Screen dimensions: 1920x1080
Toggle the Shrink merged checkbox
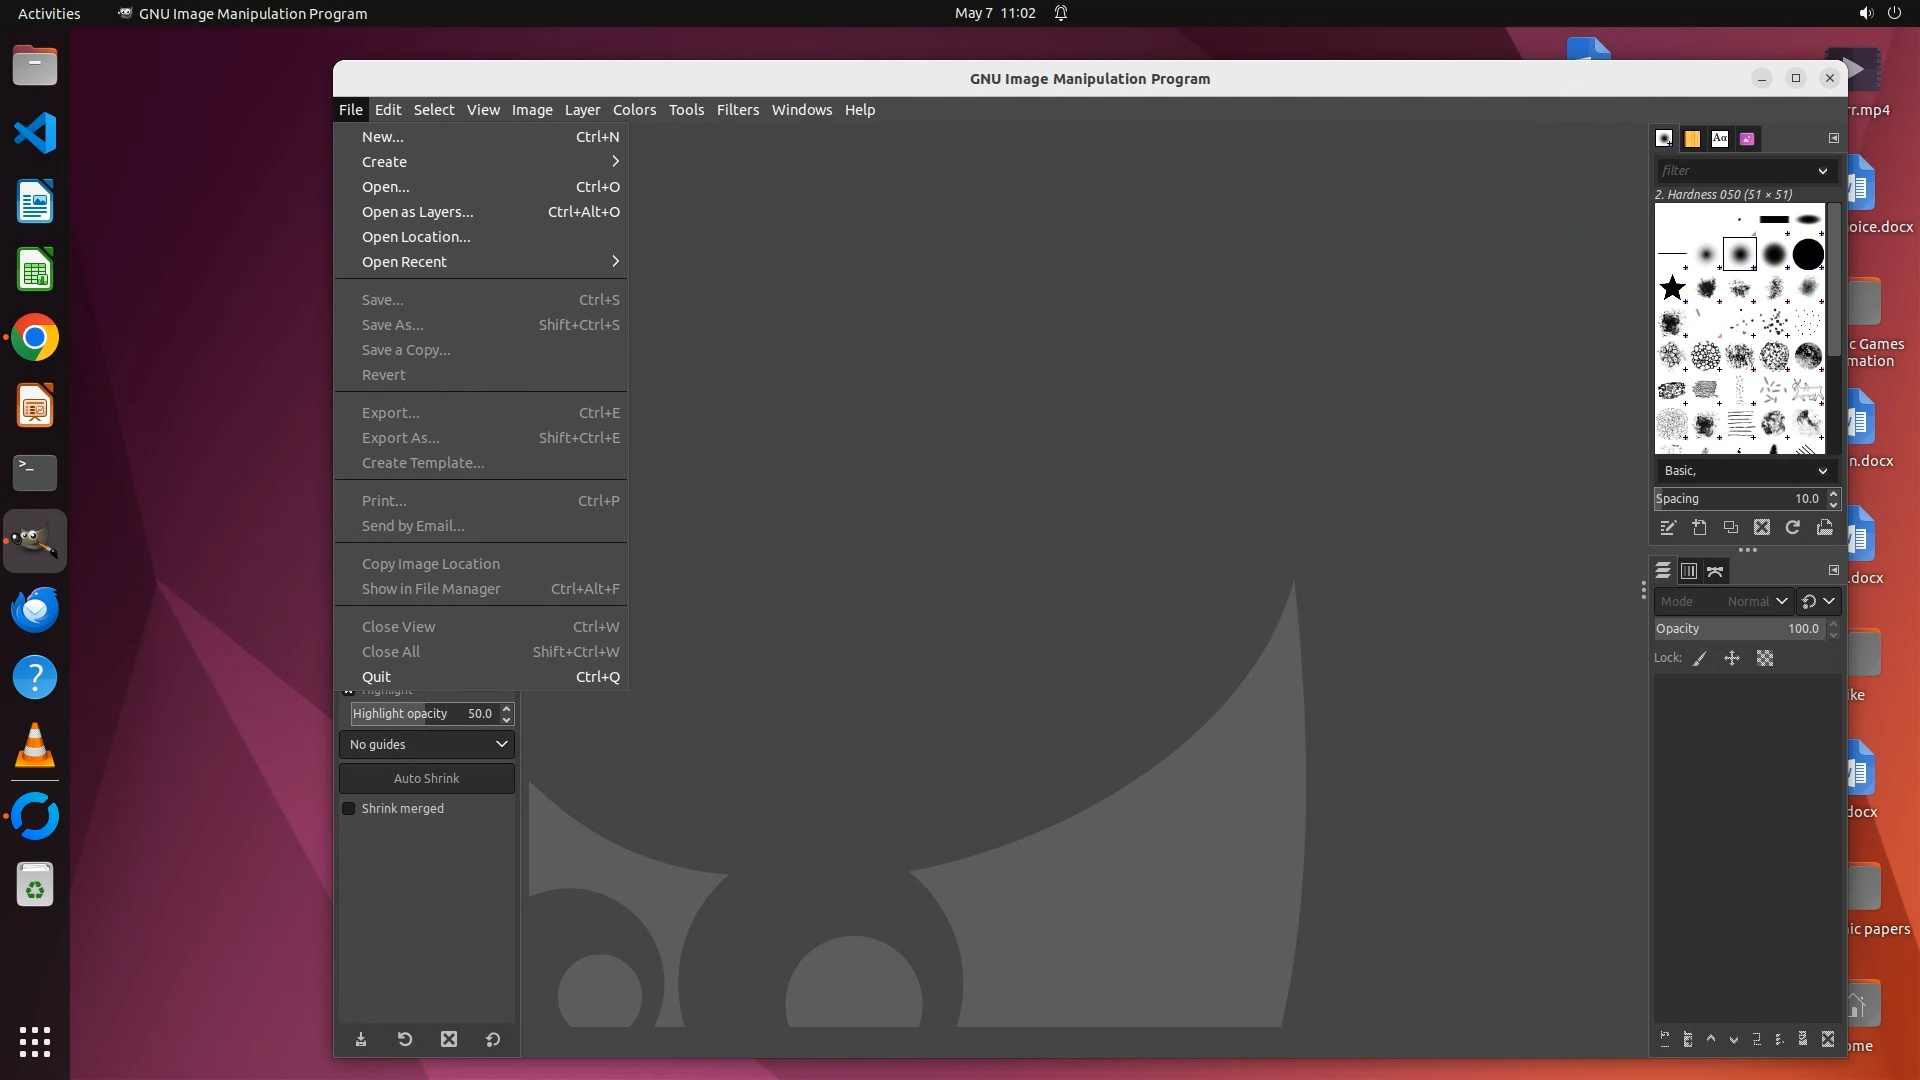tap(349, 808)
